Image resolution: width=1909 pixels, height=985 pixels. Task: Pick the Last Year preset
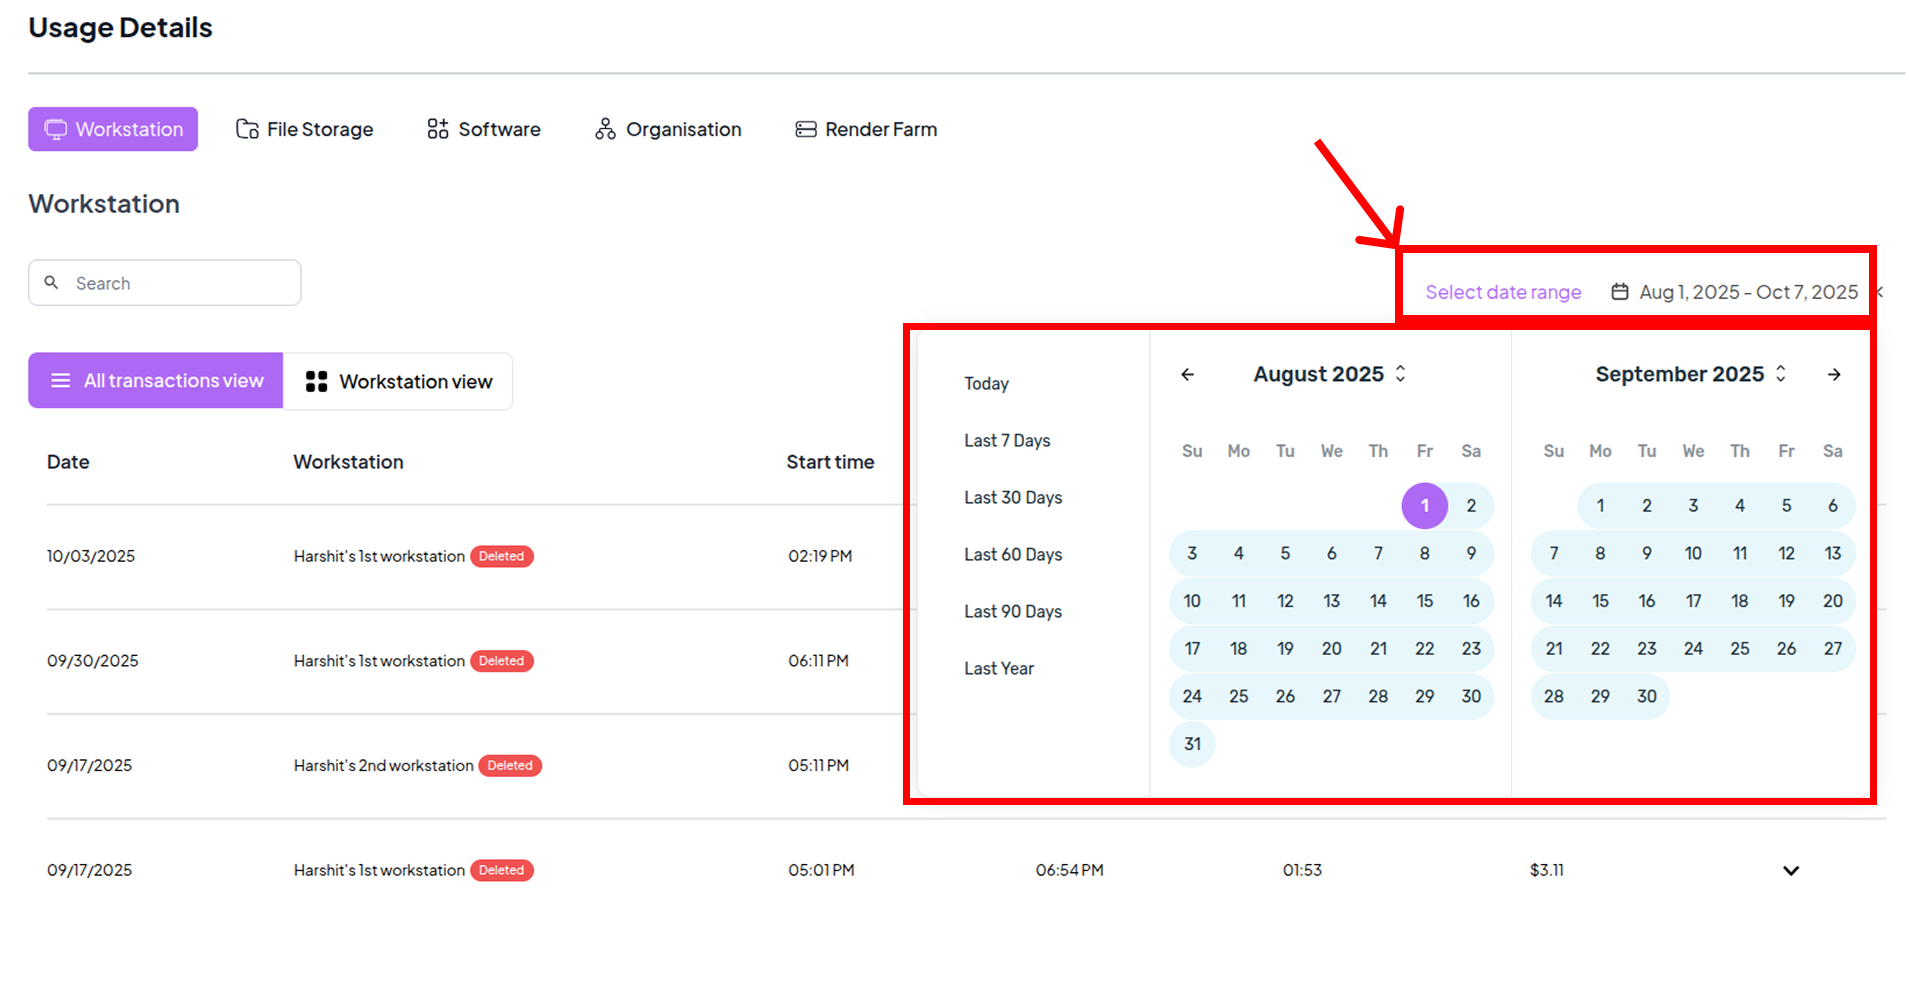click(999, 669)
